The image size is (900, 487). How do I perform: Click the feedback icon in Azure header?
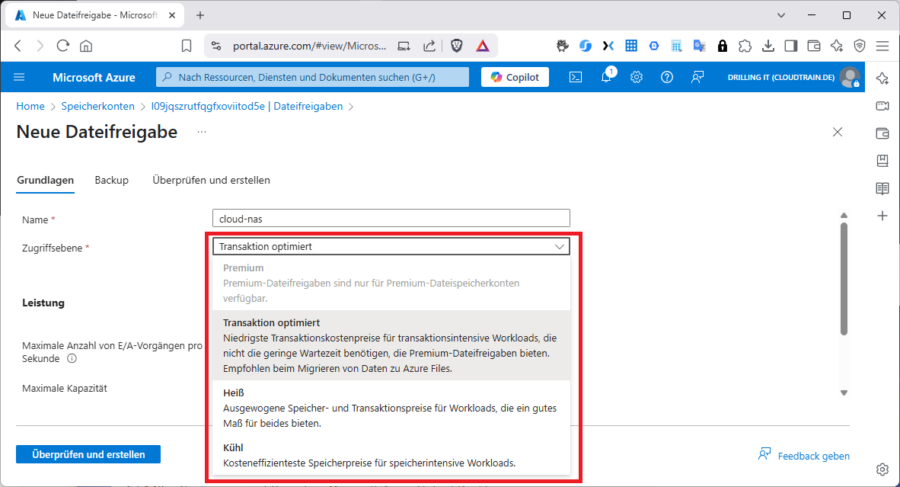(x=698, y=77)
